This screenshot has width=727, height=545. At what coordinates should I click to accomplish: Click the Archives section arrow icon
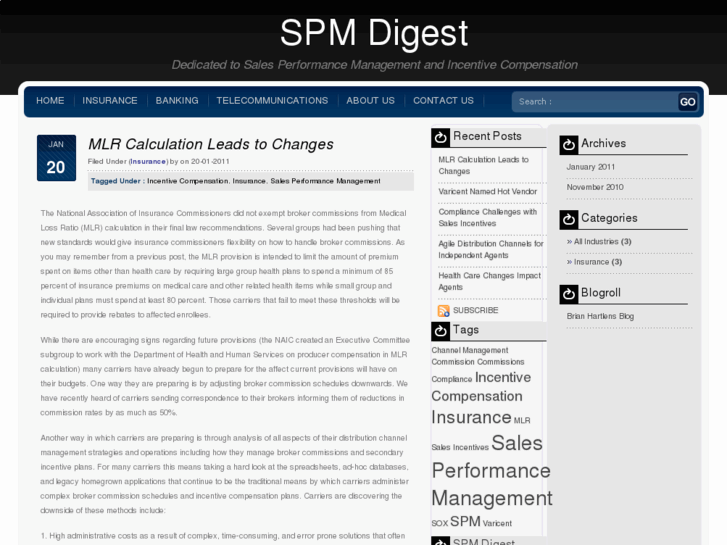tap(569, 145)
